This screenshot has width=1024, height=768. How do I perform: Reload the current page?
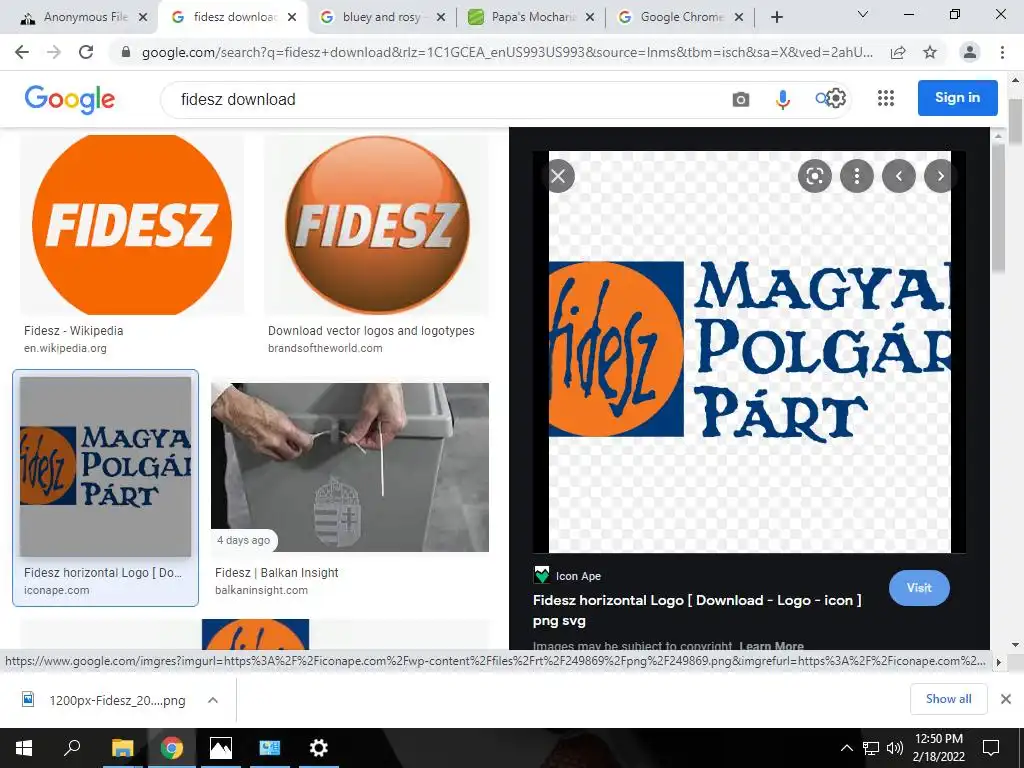click(86, 52)
